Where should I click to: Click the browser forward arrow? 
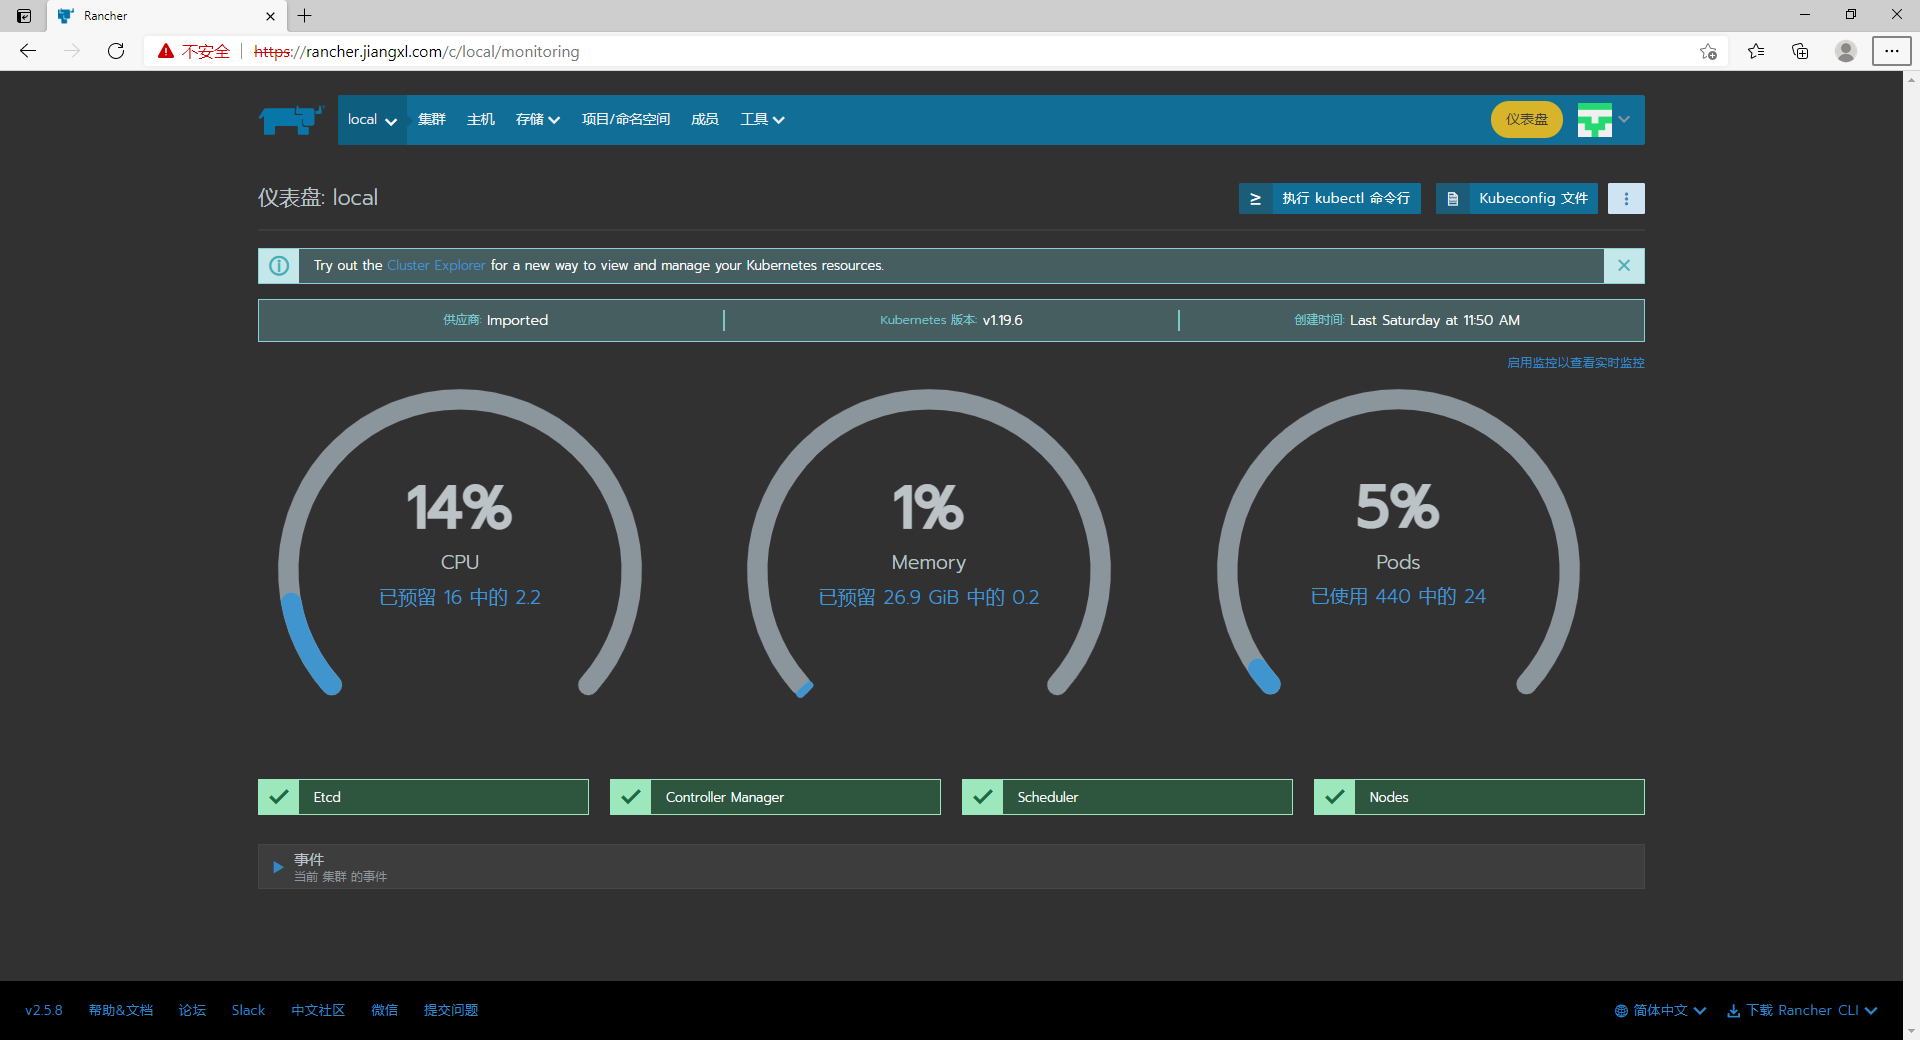(x=72, y=51)
